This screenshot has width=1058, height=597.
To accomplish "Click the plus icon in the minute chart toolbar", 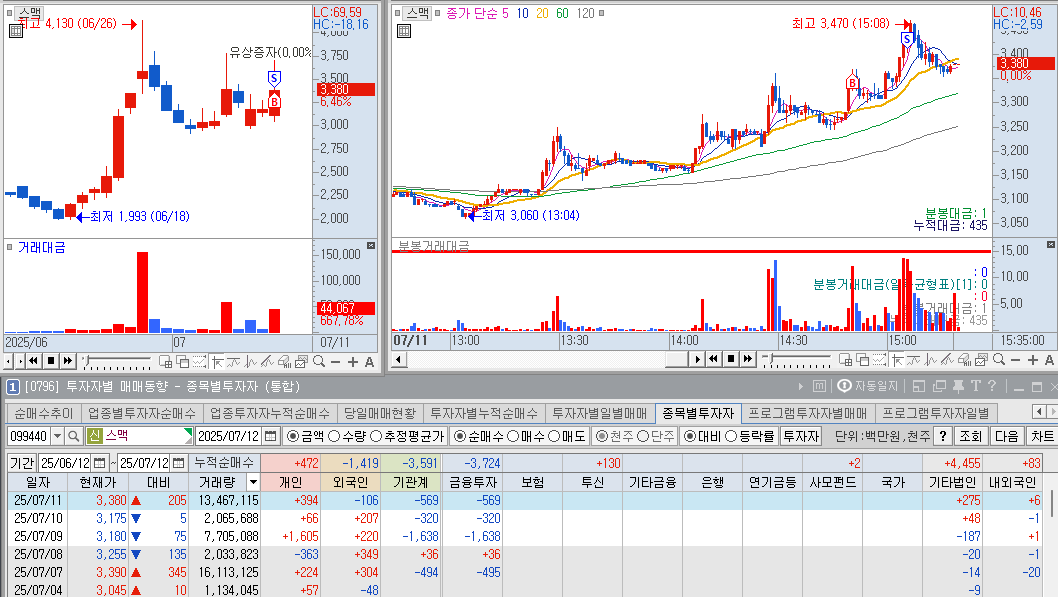I will 1032,360.
